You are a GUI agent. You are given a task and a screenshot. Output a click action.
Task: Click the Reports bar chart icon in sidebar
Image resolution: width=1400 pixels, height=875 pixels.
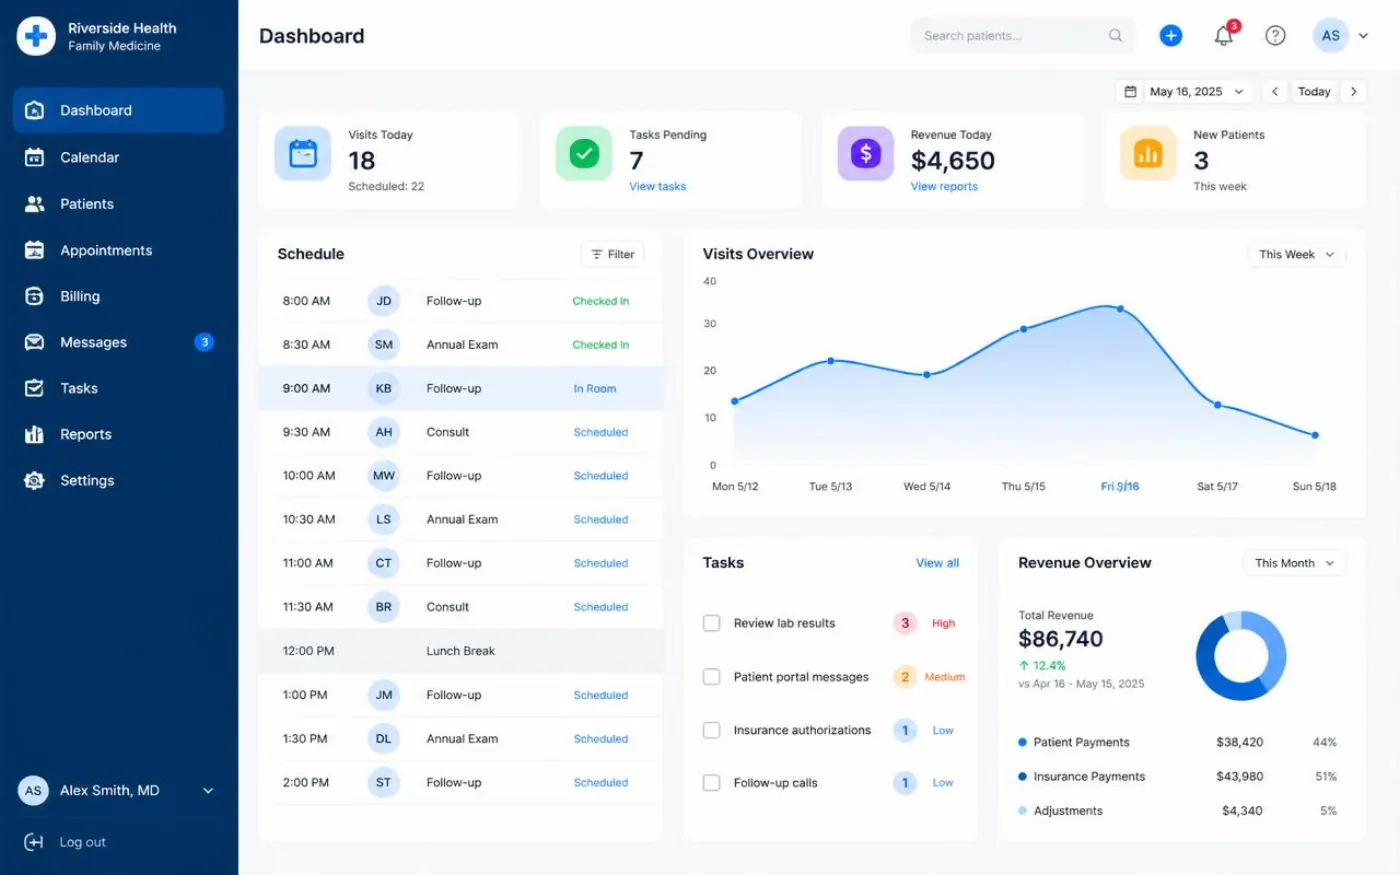pos(34,434)
